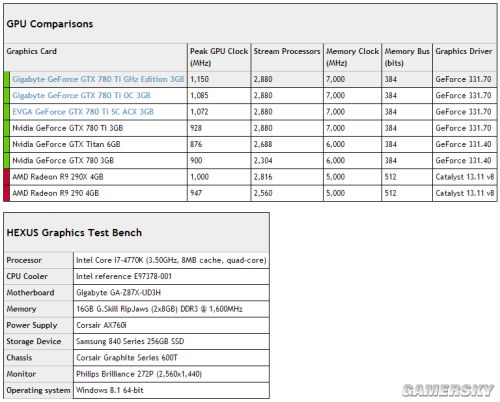The width and height of the screenshot is (500, 402).
Task: Select the Nvidia GeForce GTX 780 3GB row name
Action: point(63,161)
